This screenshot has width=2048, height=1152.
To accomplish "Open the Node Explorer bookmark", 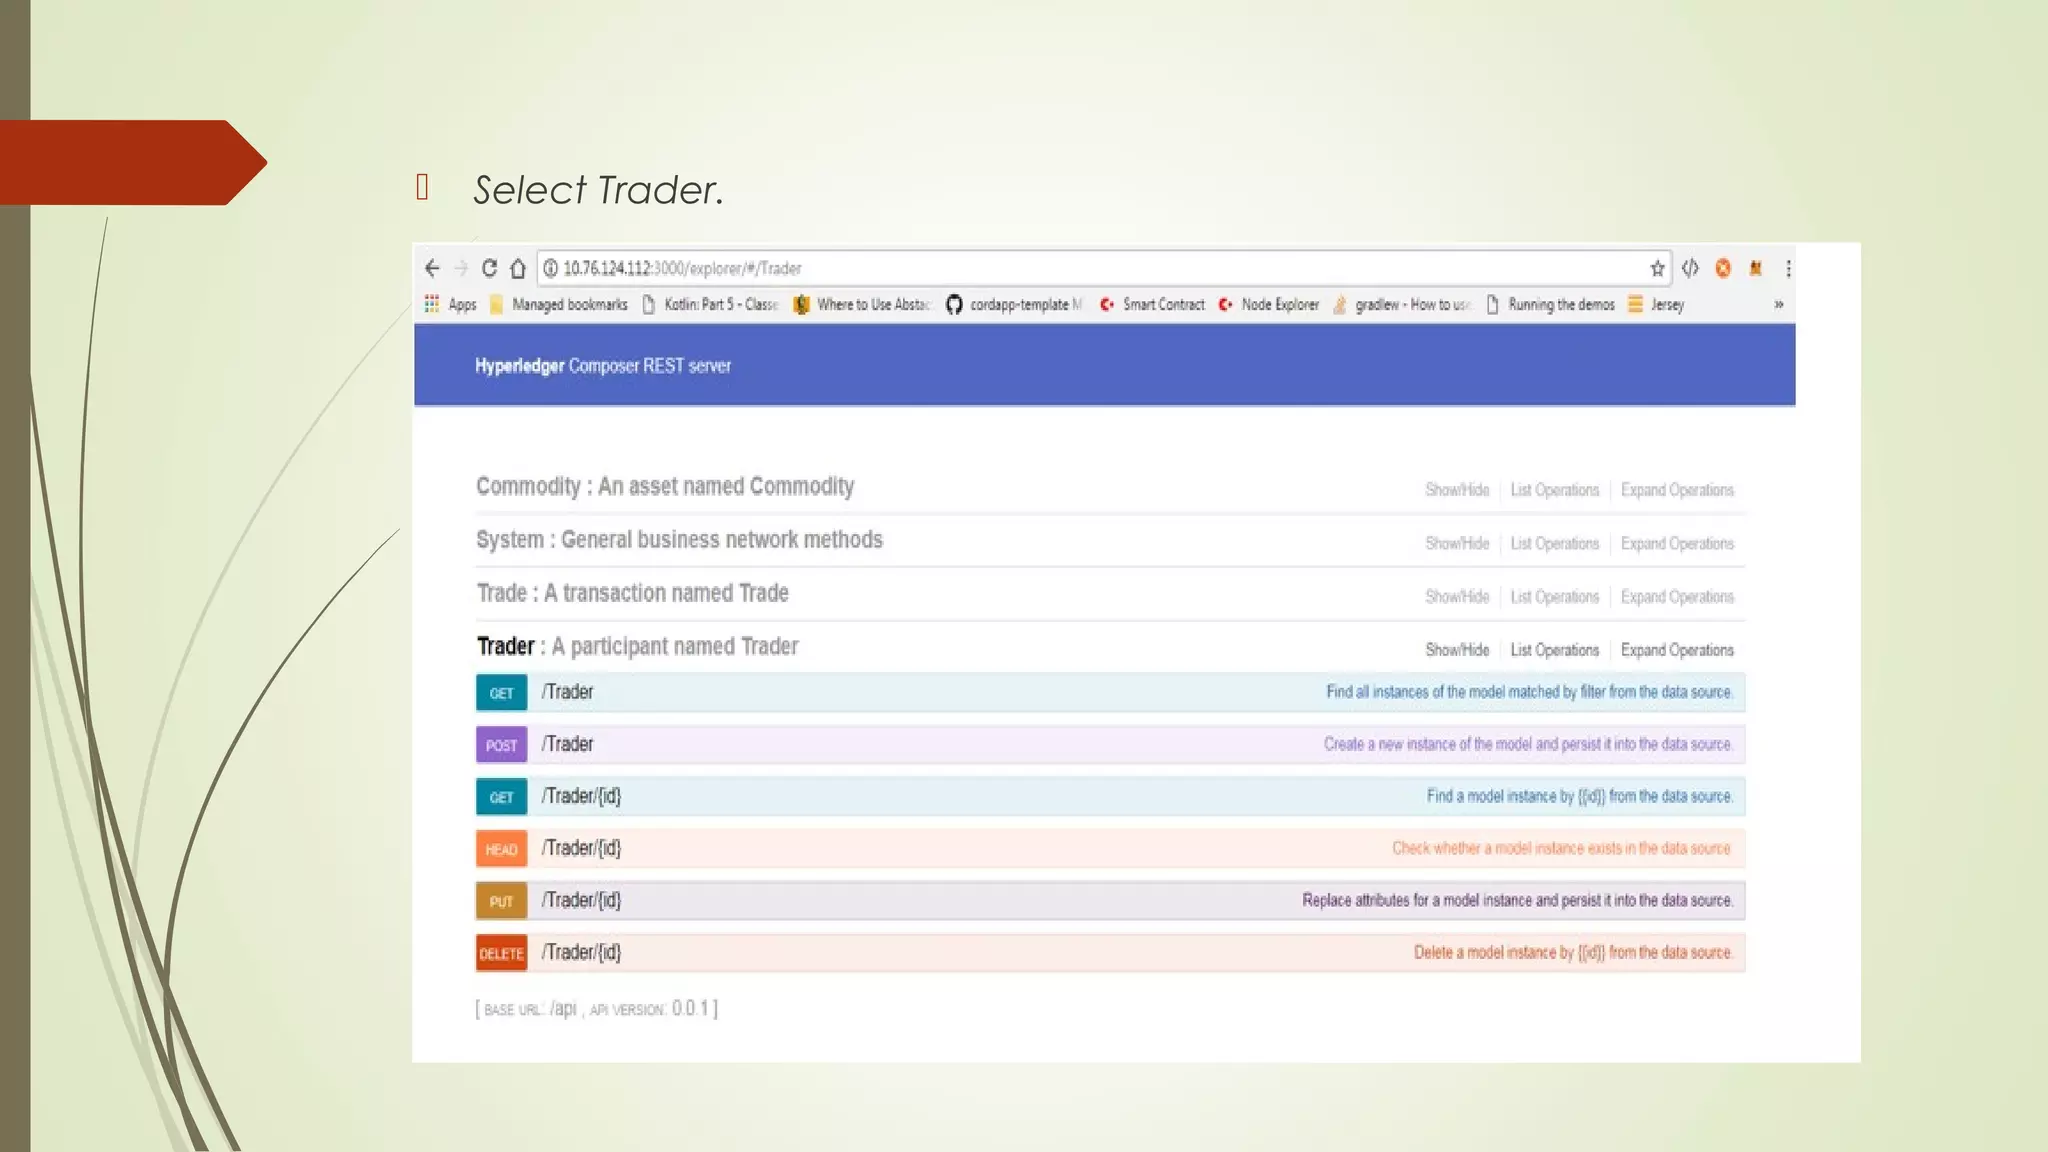I will 1268,304.
